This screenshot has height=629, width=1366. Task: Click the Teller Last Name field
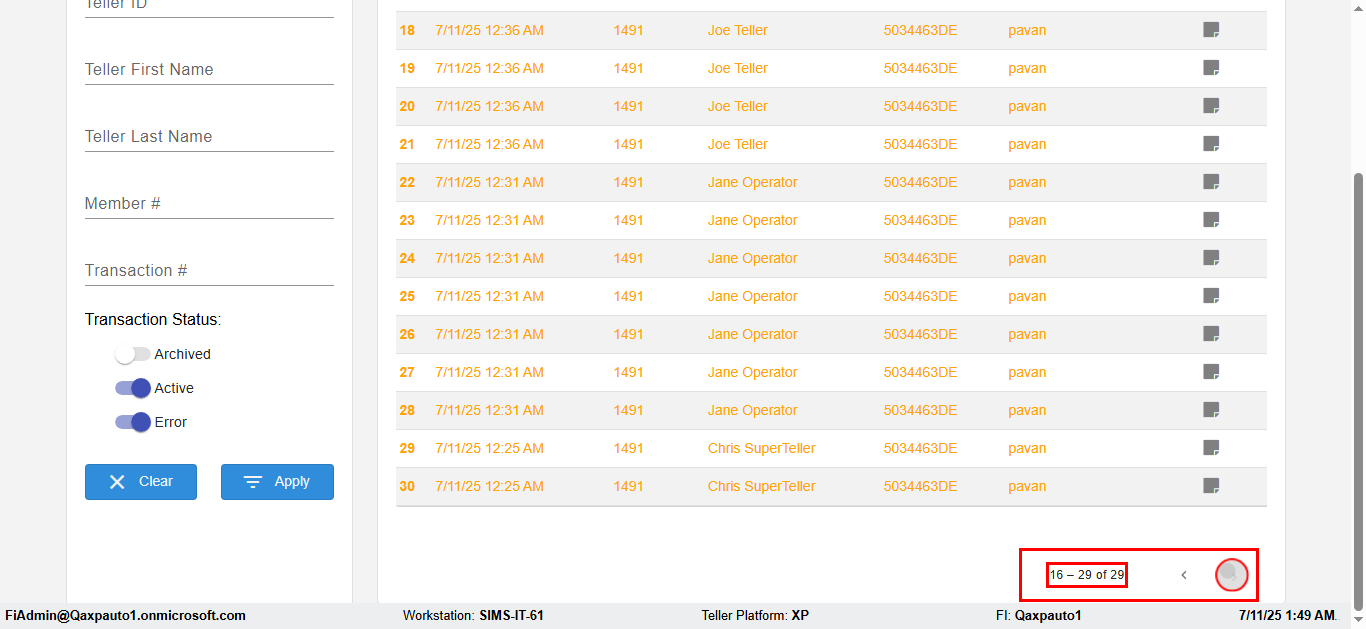pyautogui.click(x=209, y=137)
